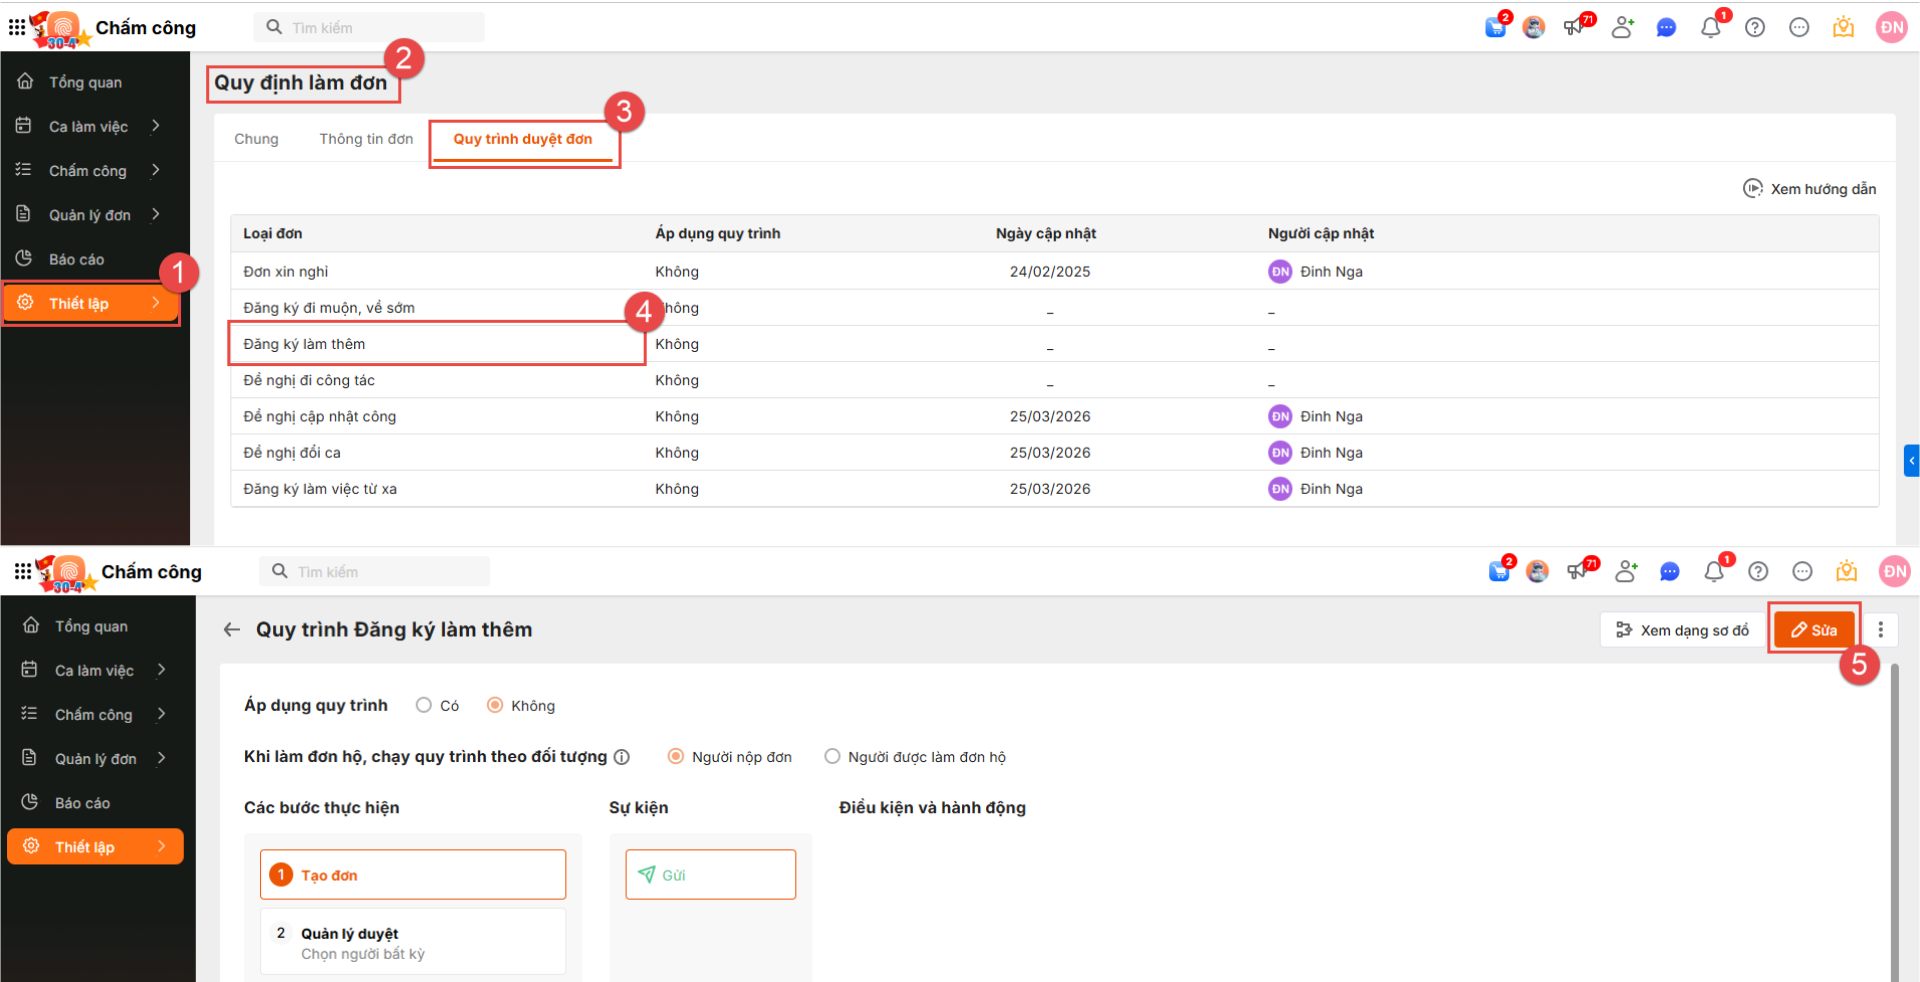Viewport: 1920px width, 982px height.
Task: Select 'Người được làm đơn hộ' radio option
Action: (832, 757)
